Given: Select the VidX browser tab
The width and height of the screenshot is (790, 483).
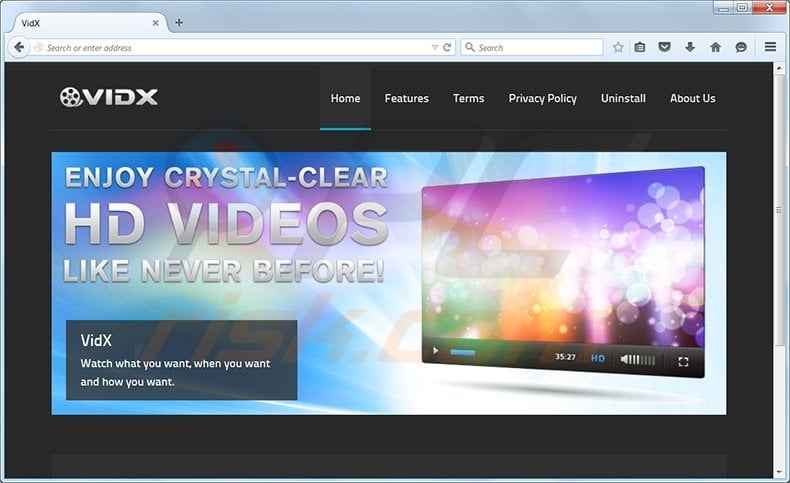Looking at the screenshot, I should pyautogui.click(x=88, y=23).
